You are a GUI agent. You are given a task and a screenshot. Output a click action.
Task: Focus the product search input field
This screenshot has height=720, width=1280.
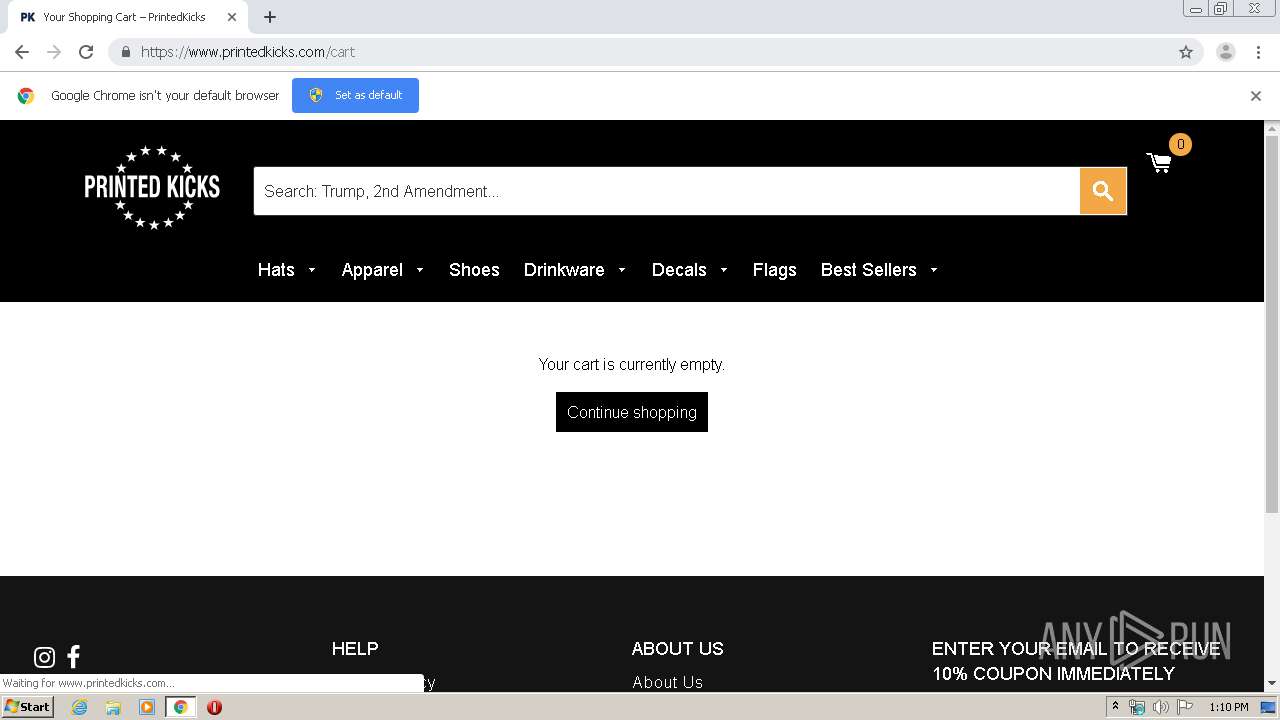(666, 191)
